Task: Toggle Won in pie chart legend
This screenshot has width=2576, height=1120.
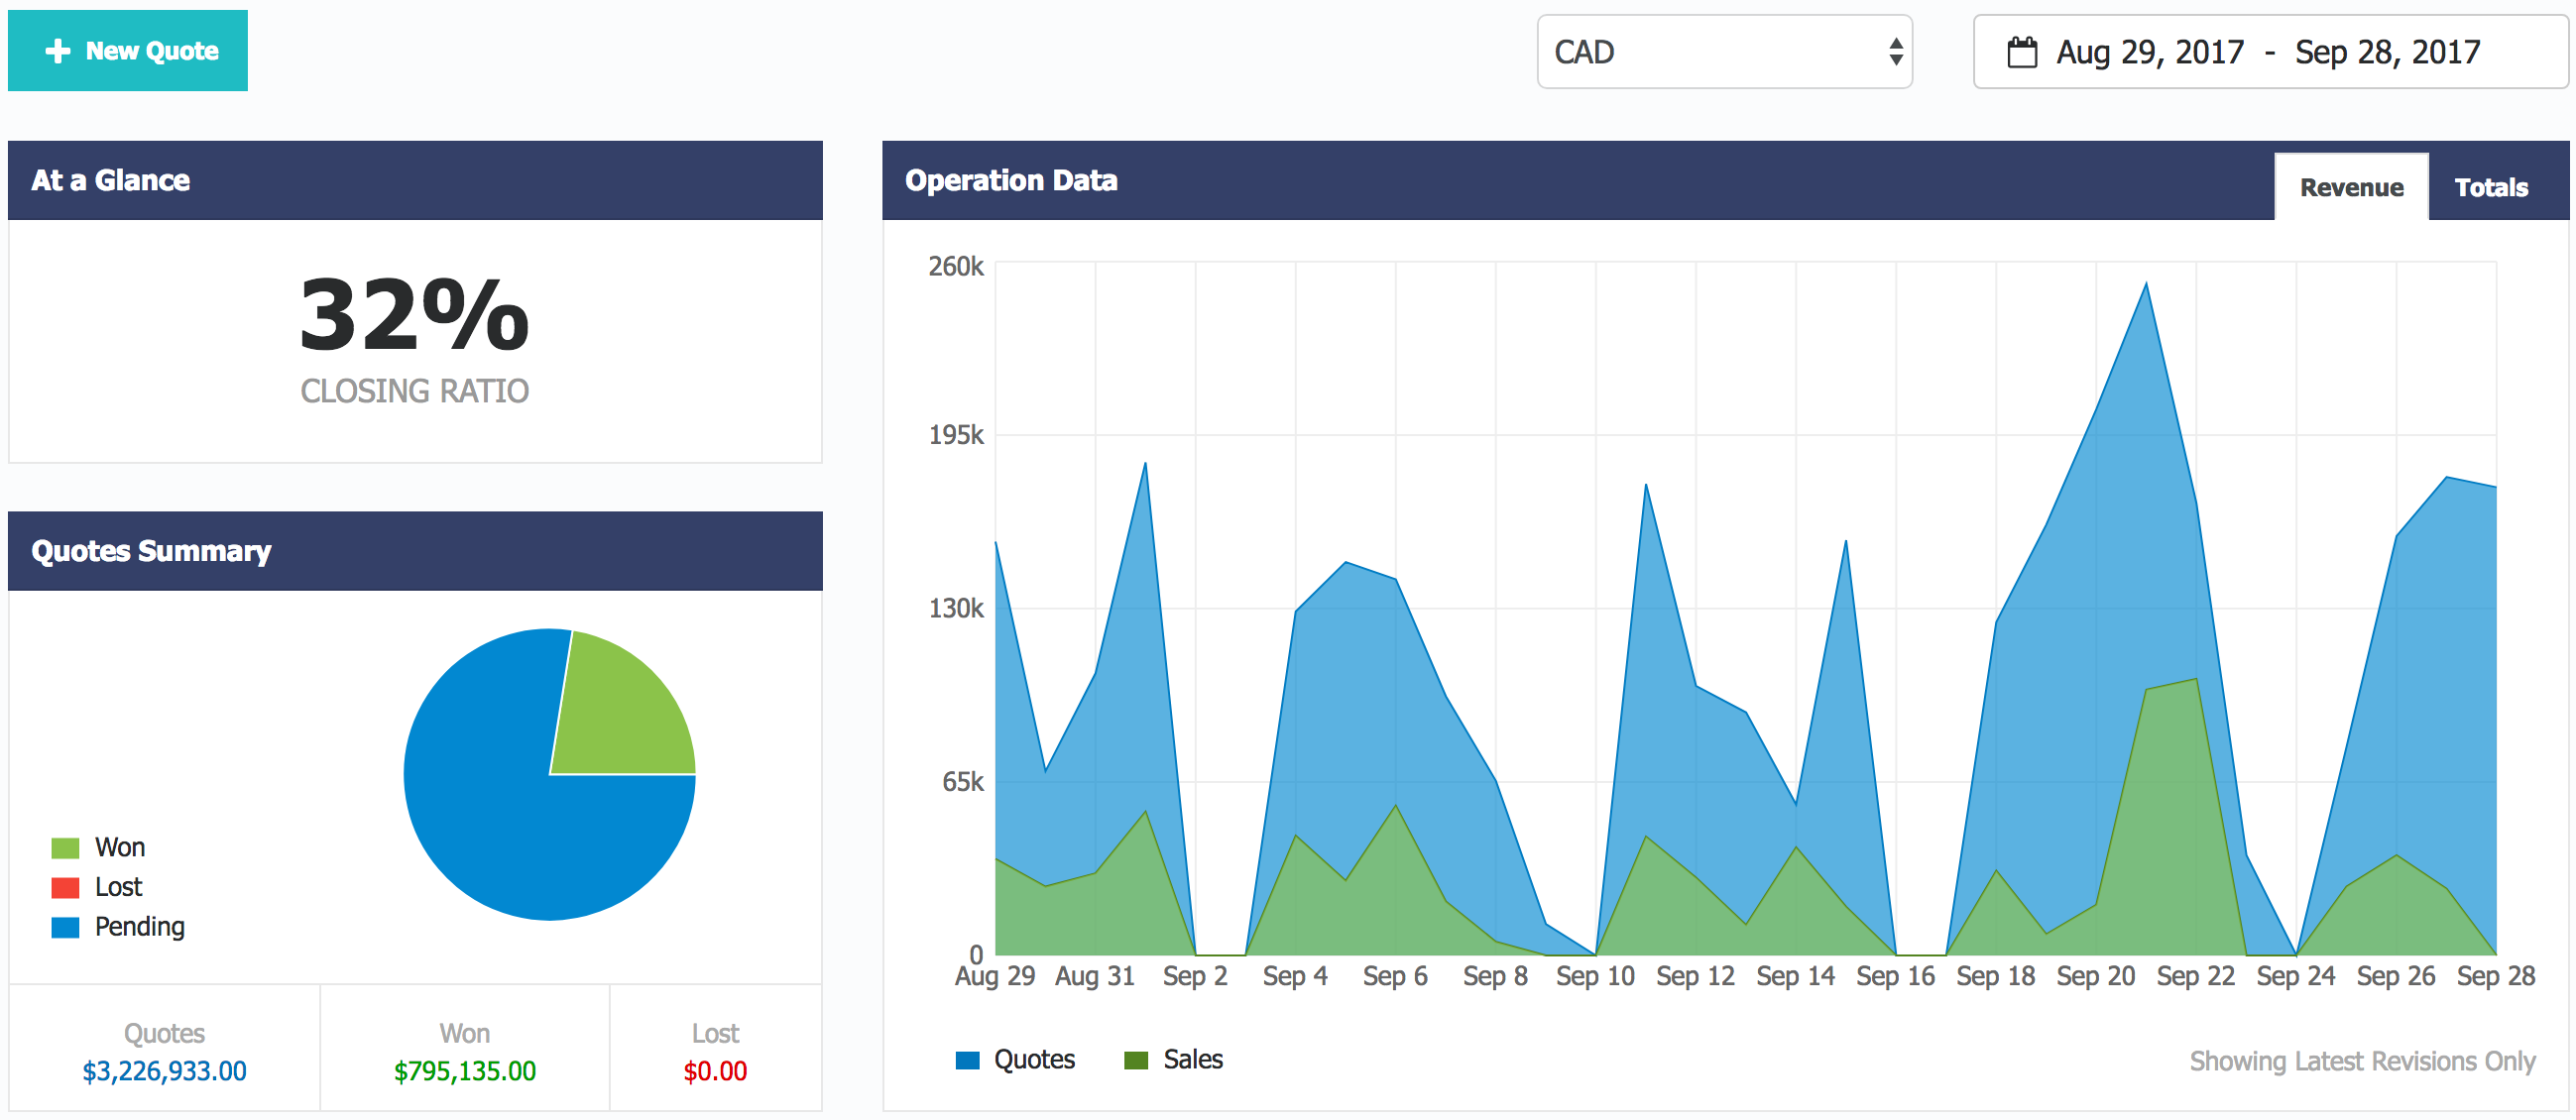Action: click(x=119, y=847)
